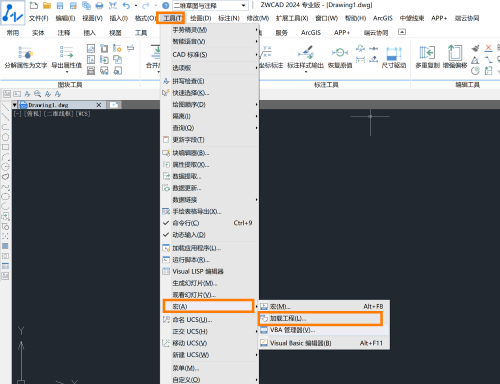Expand the 查询(Q) submenu
This screenshot has width=500, height=384.
click(210, 128)
